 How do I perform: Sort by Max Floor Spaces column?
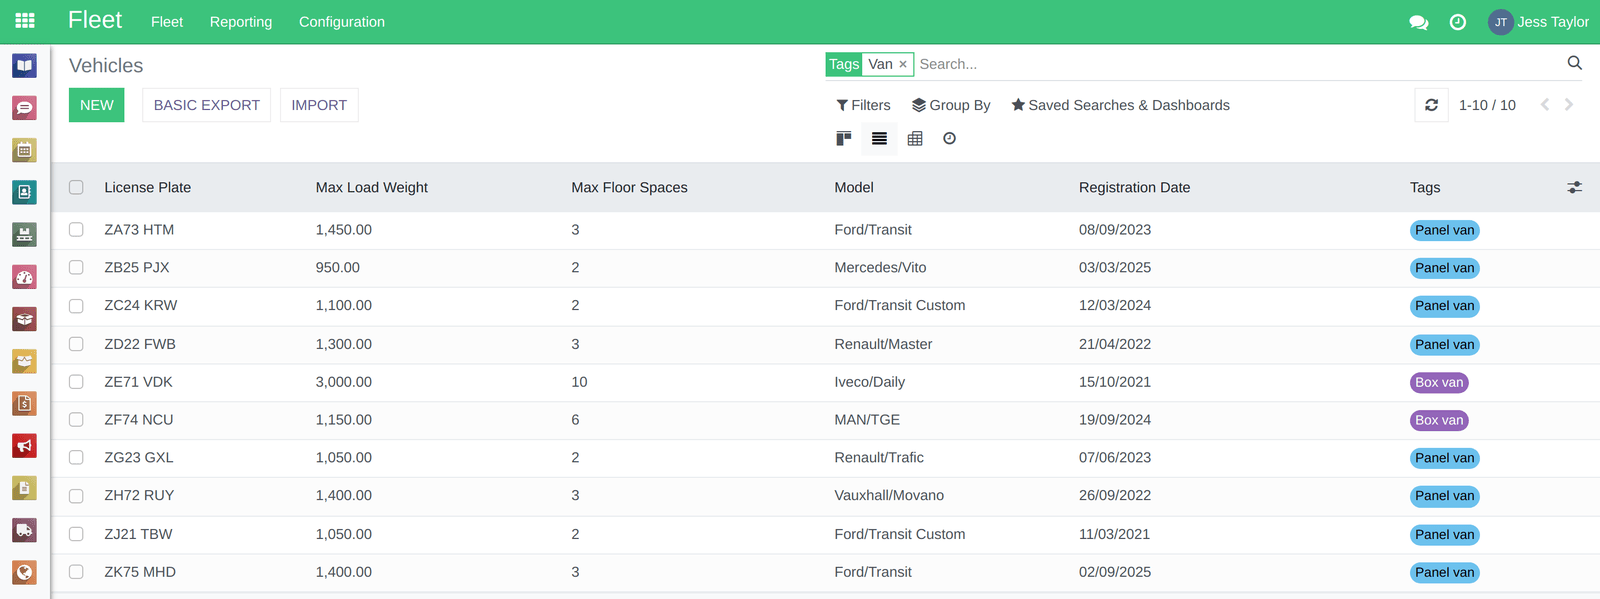(x=629, y=187)
